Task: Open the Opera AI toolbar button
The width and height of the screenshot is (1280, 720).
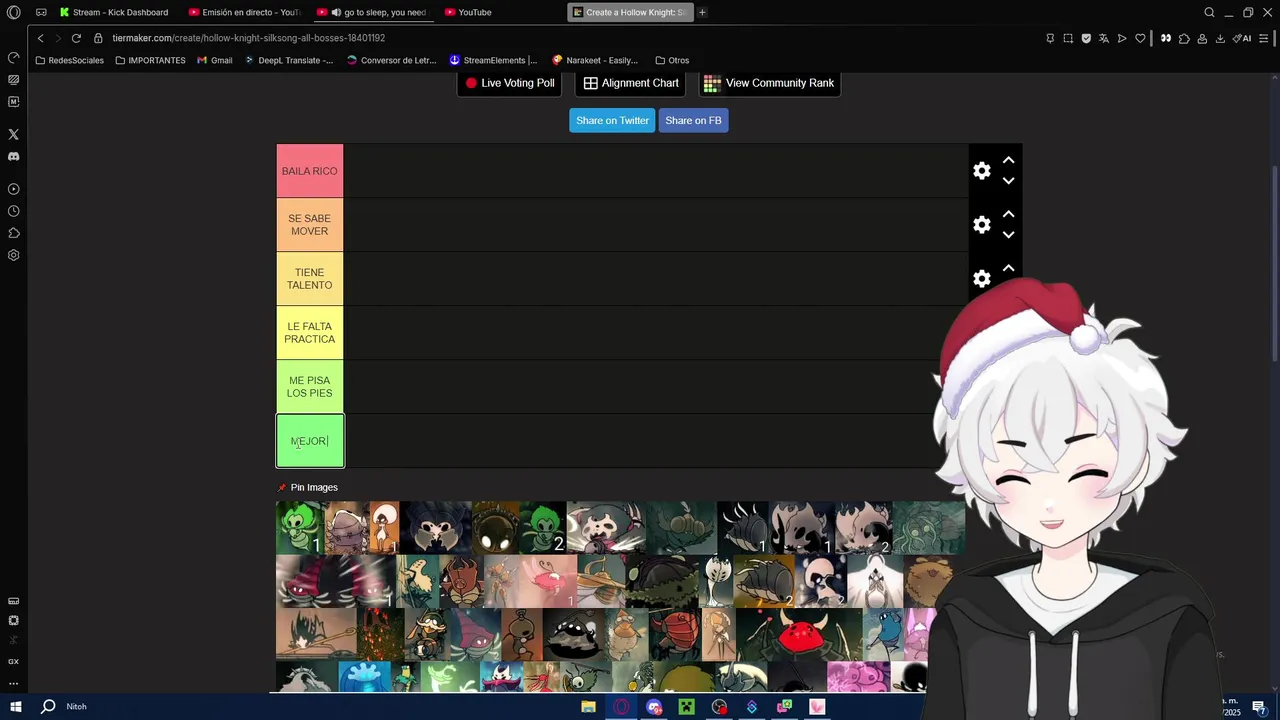Action: point(1243,38)
